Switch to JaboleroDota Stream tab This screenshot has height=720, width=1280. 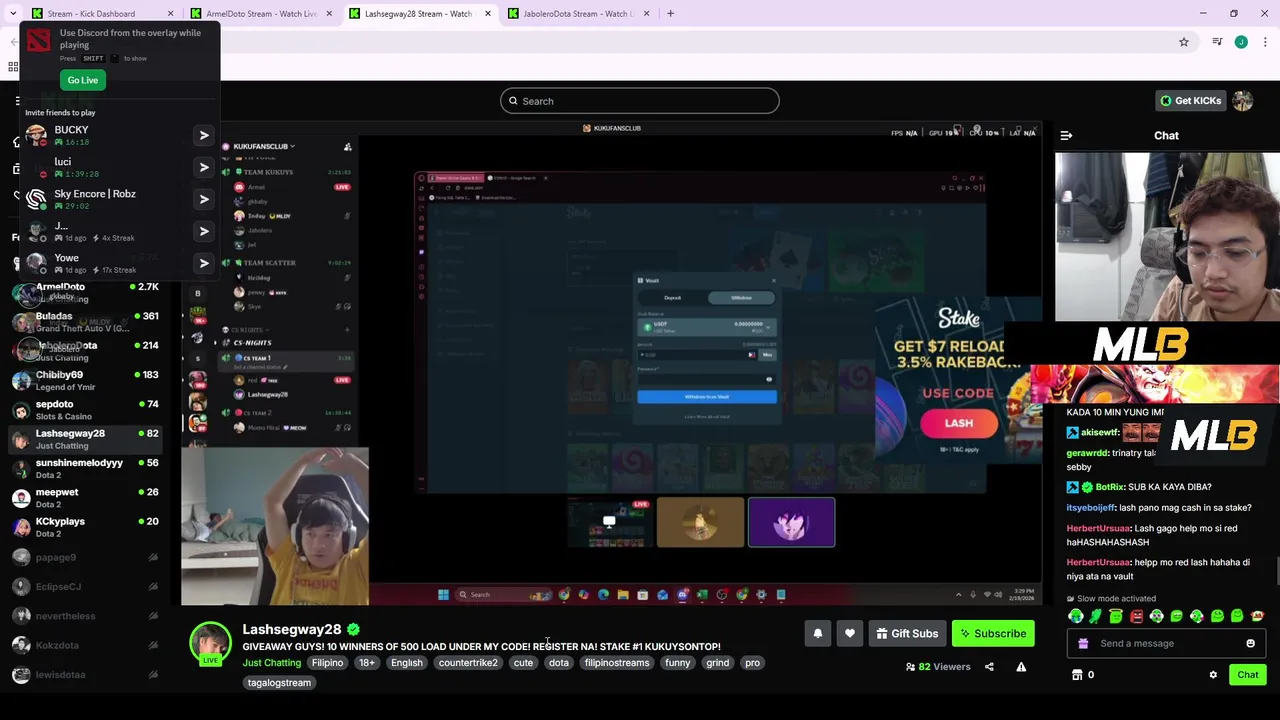point(578,14)
